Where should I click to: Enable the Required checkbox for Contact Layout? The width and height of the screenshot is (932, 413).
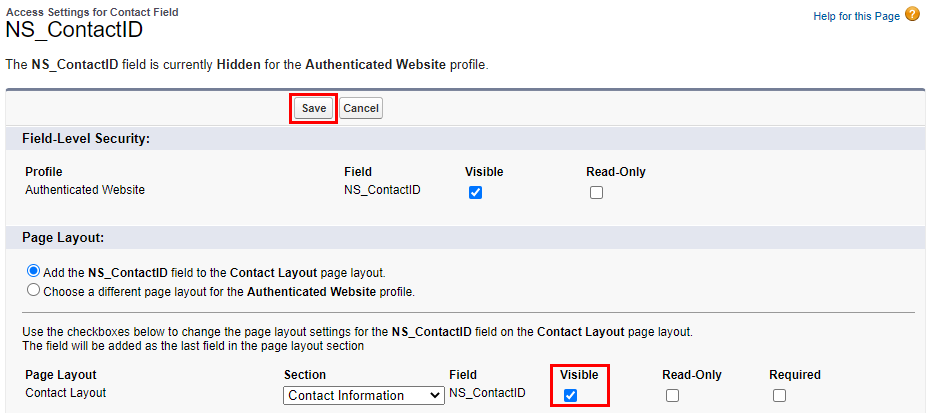pos(779,395)
